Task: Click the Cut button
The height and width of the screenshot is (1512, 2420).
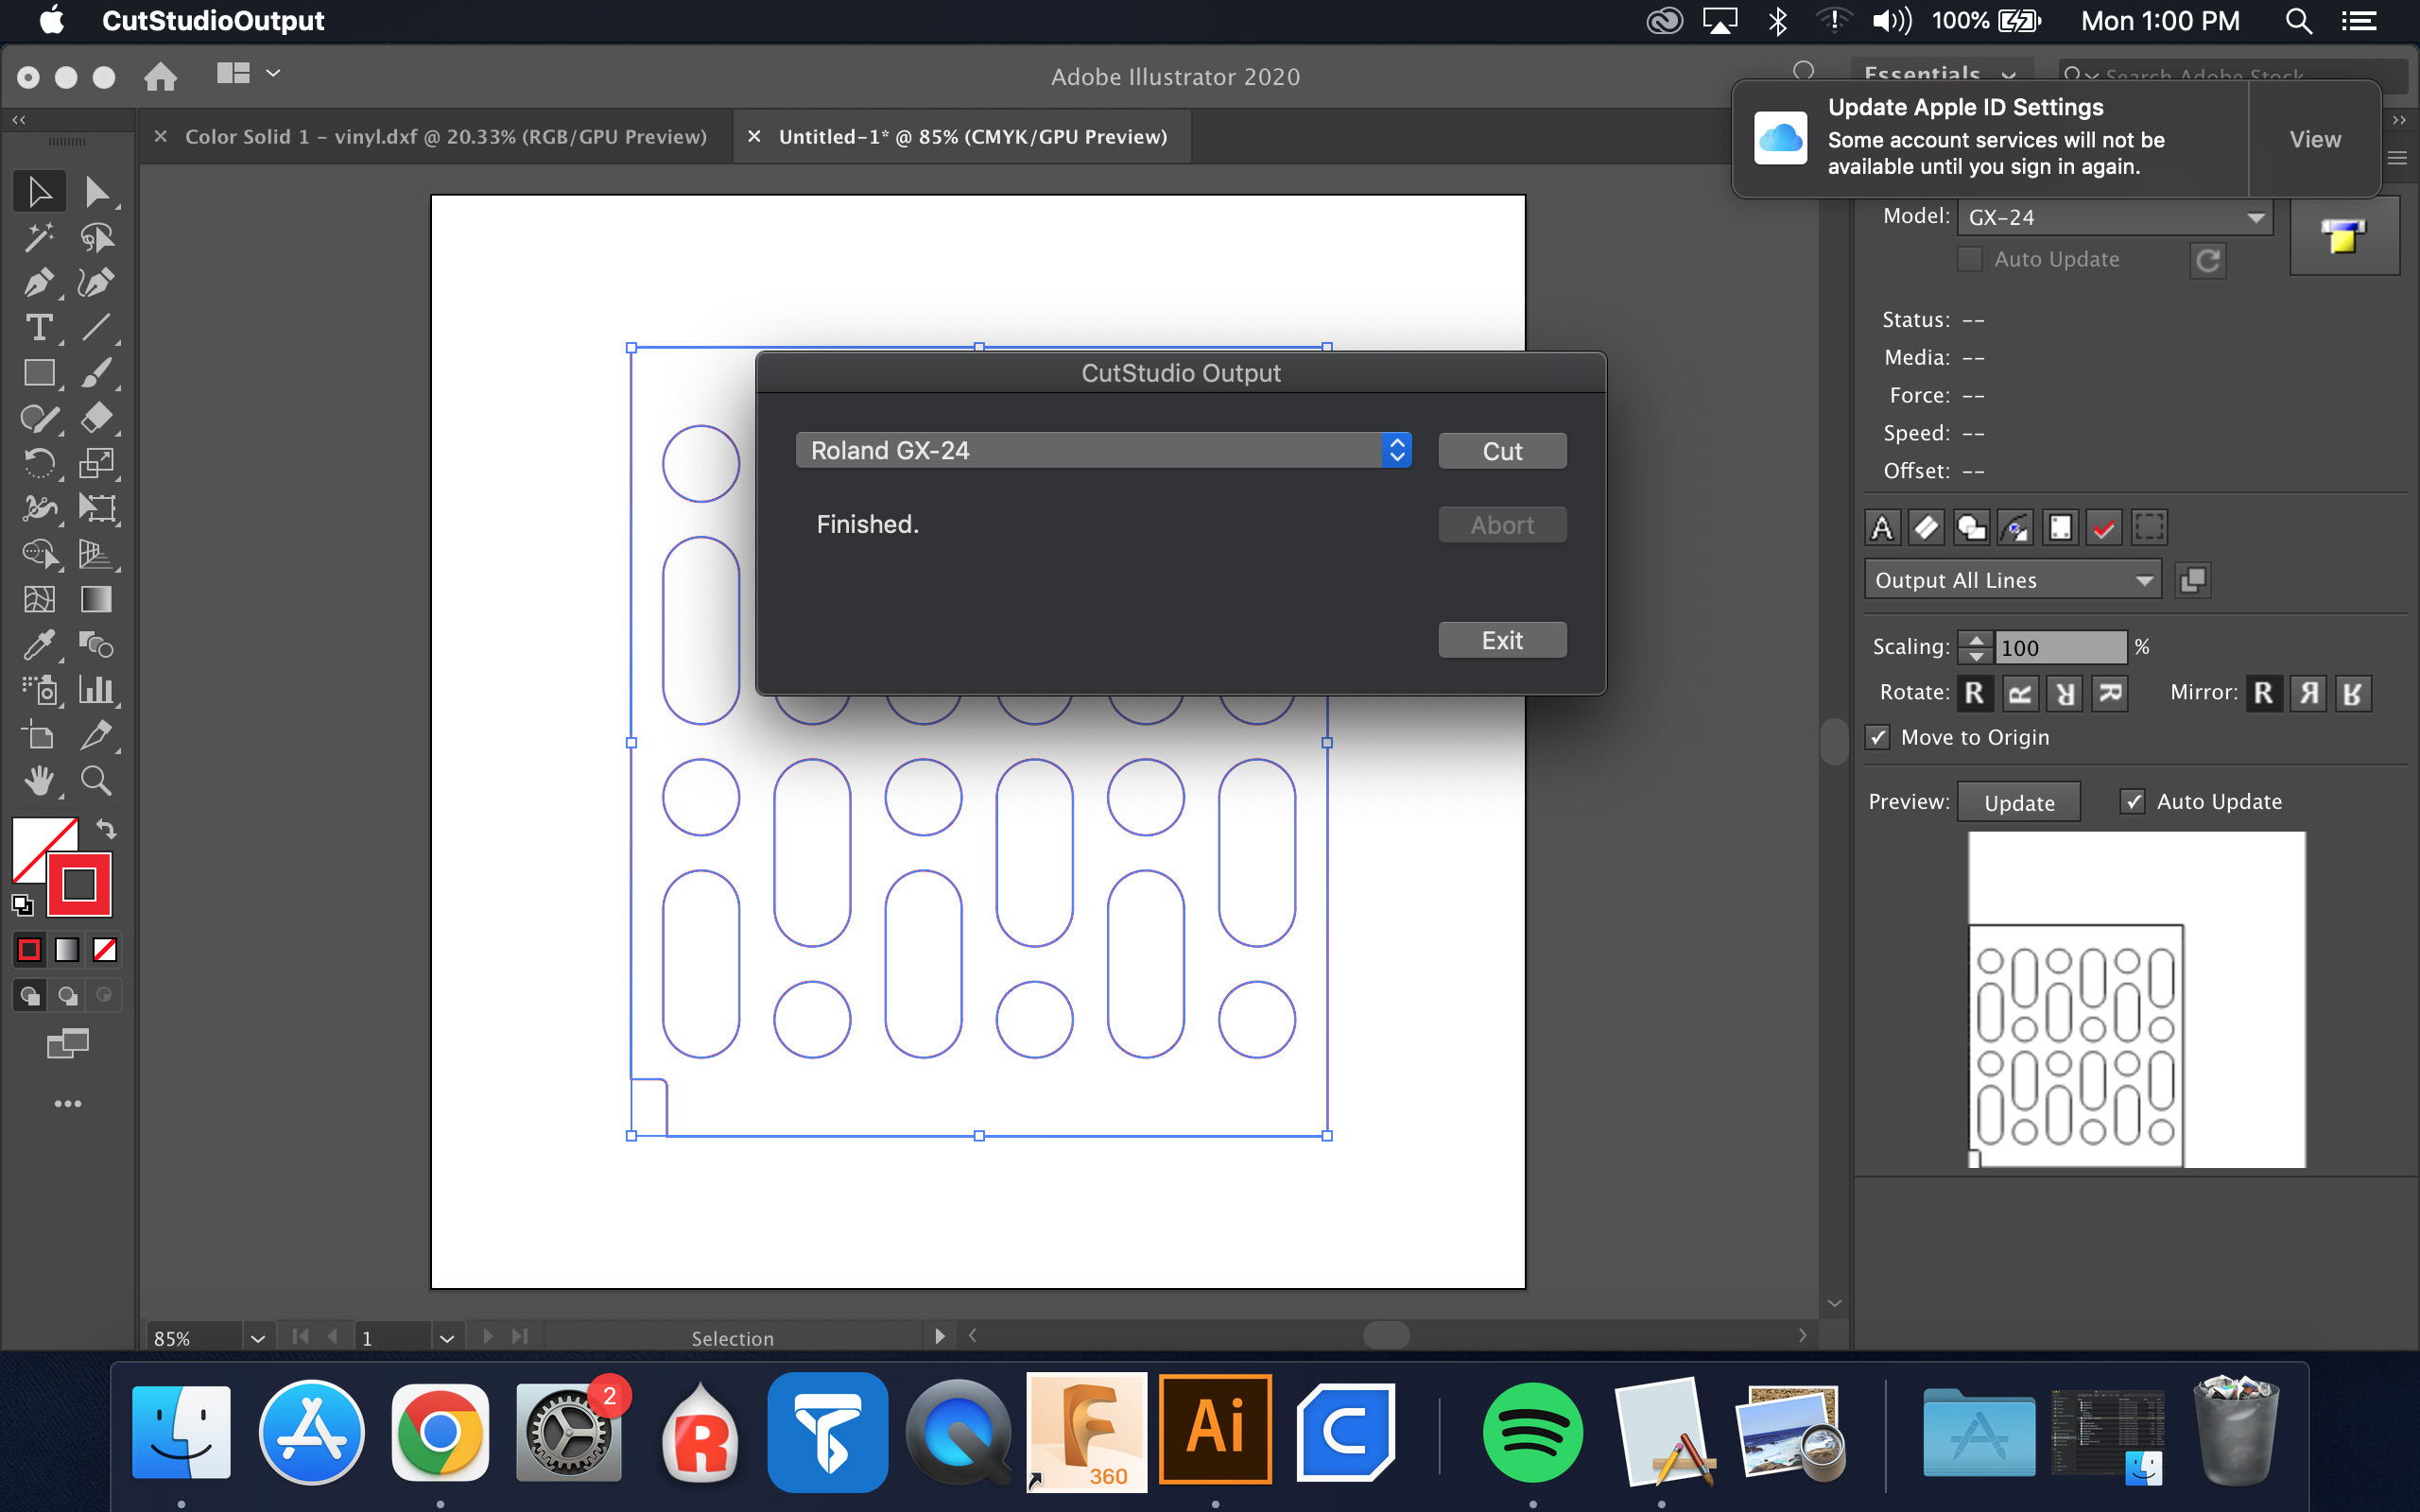Action: [1502, 451]
